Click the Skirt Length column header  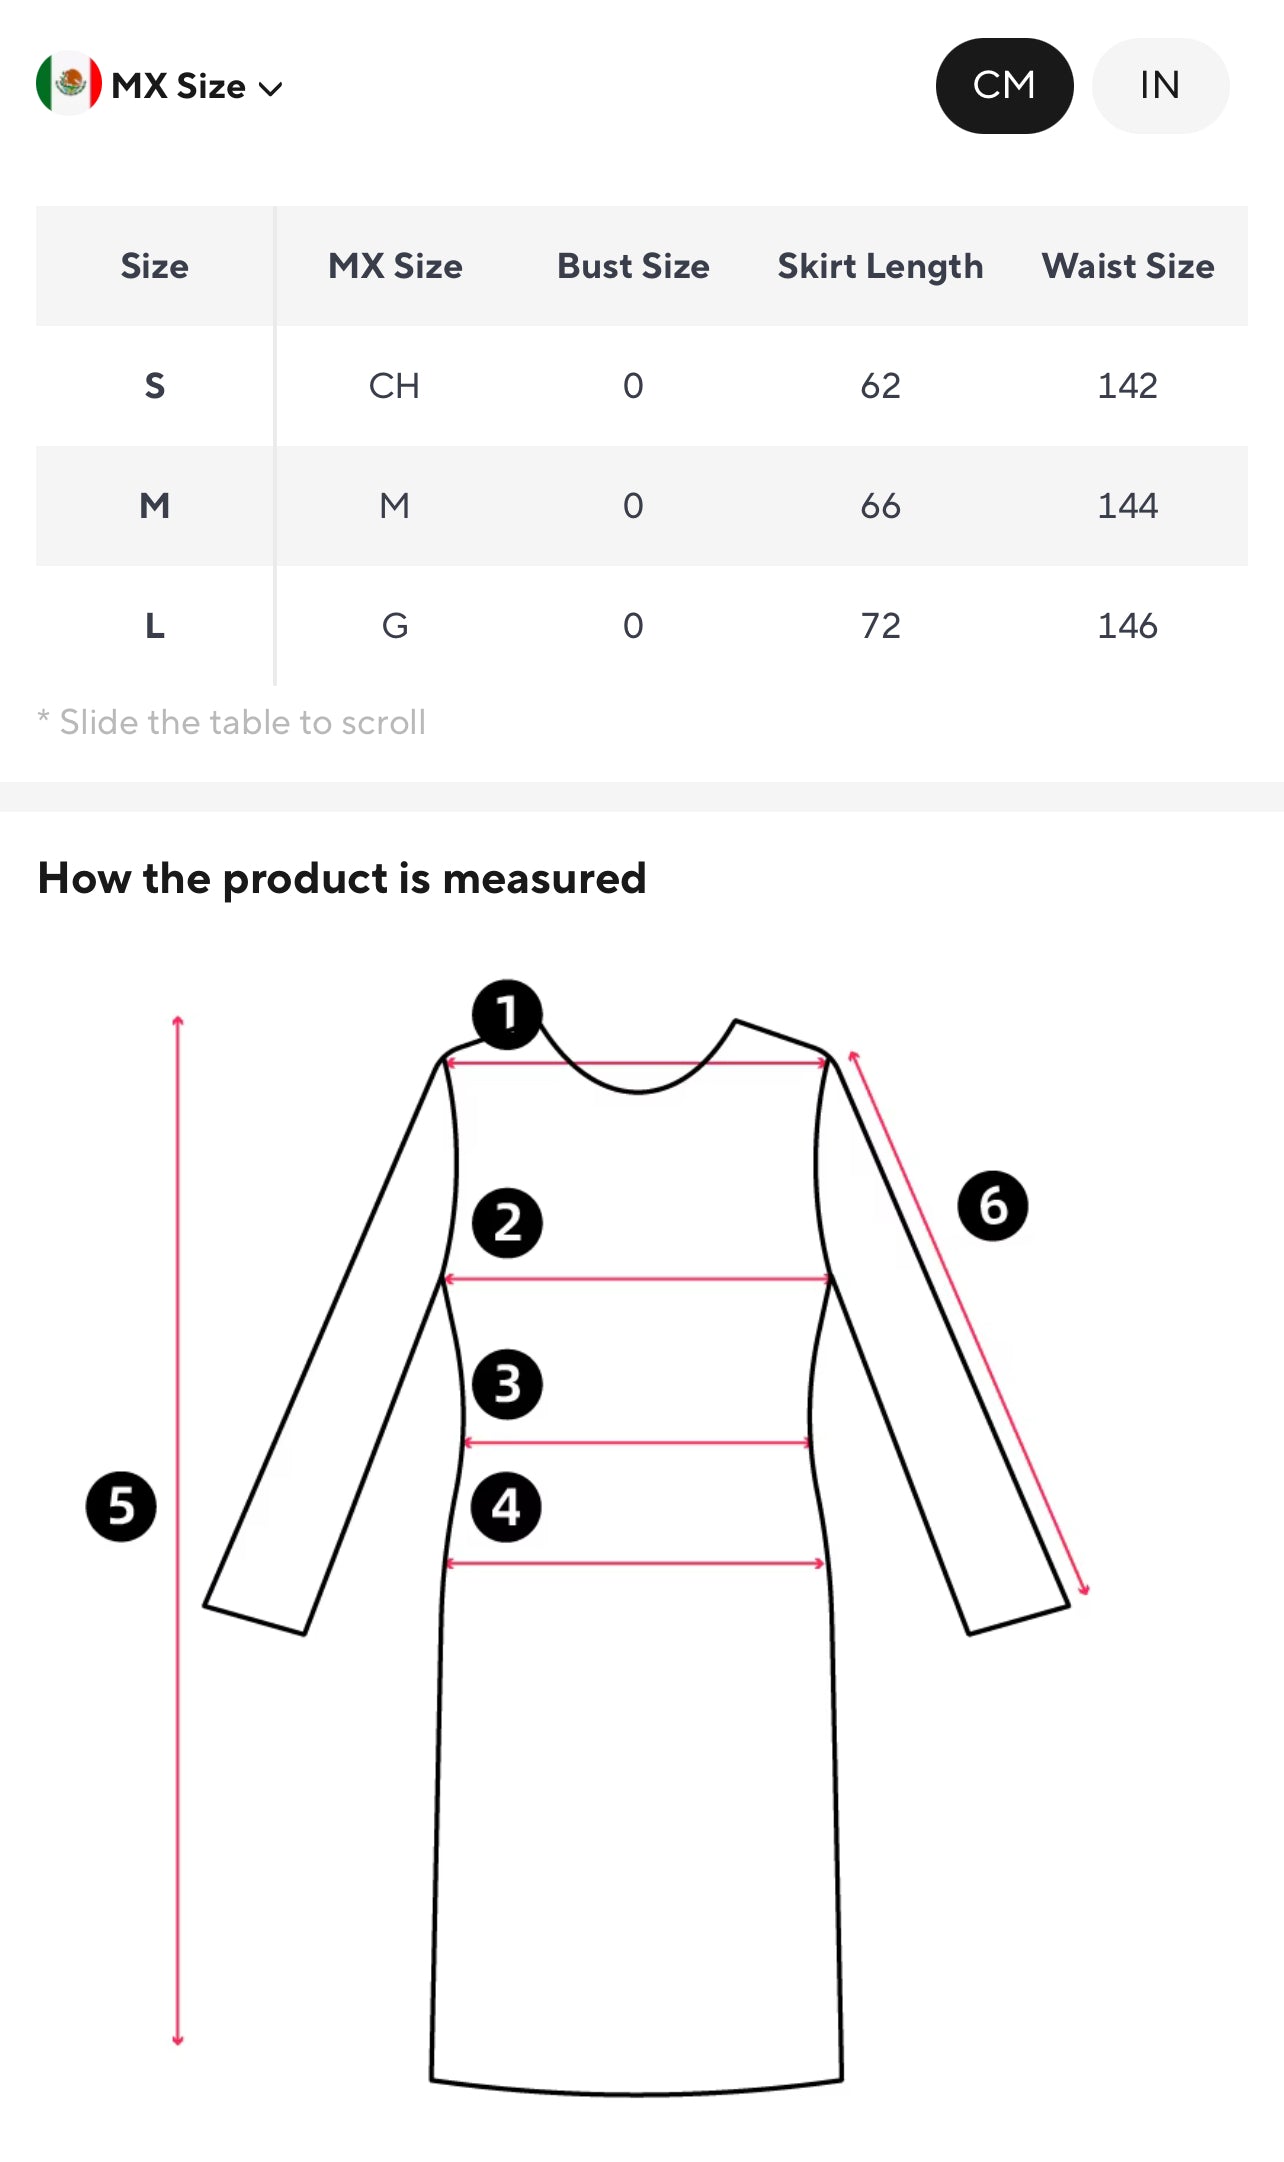click(880, 266)
